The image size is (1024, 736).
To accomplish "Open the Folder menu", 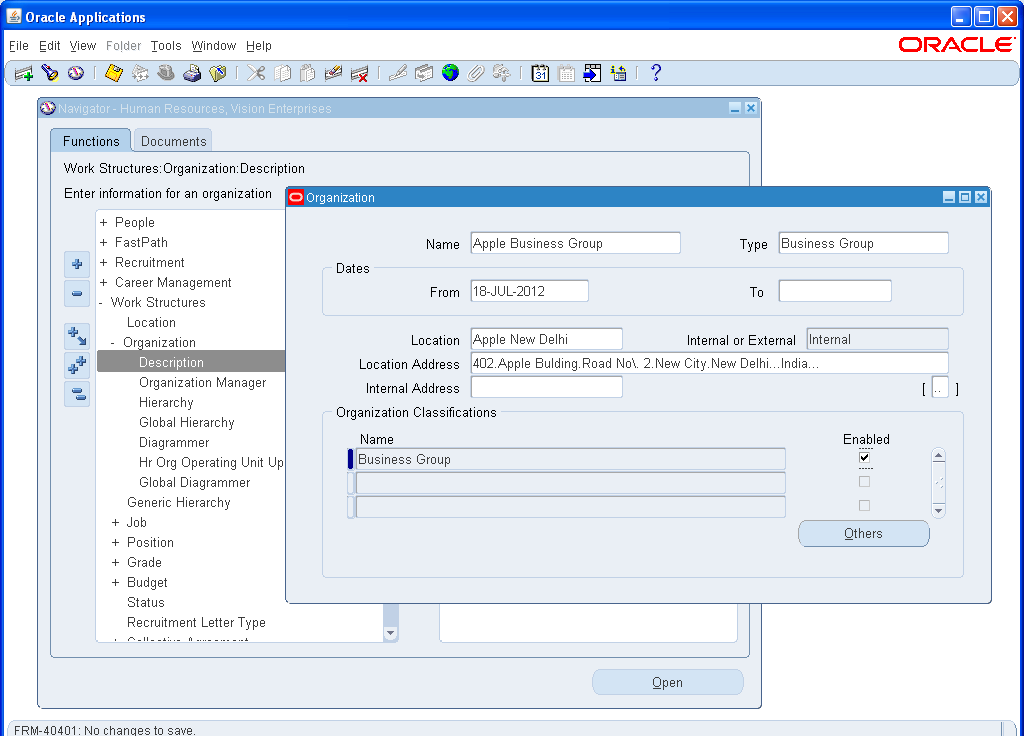I will tap(123, 46).
